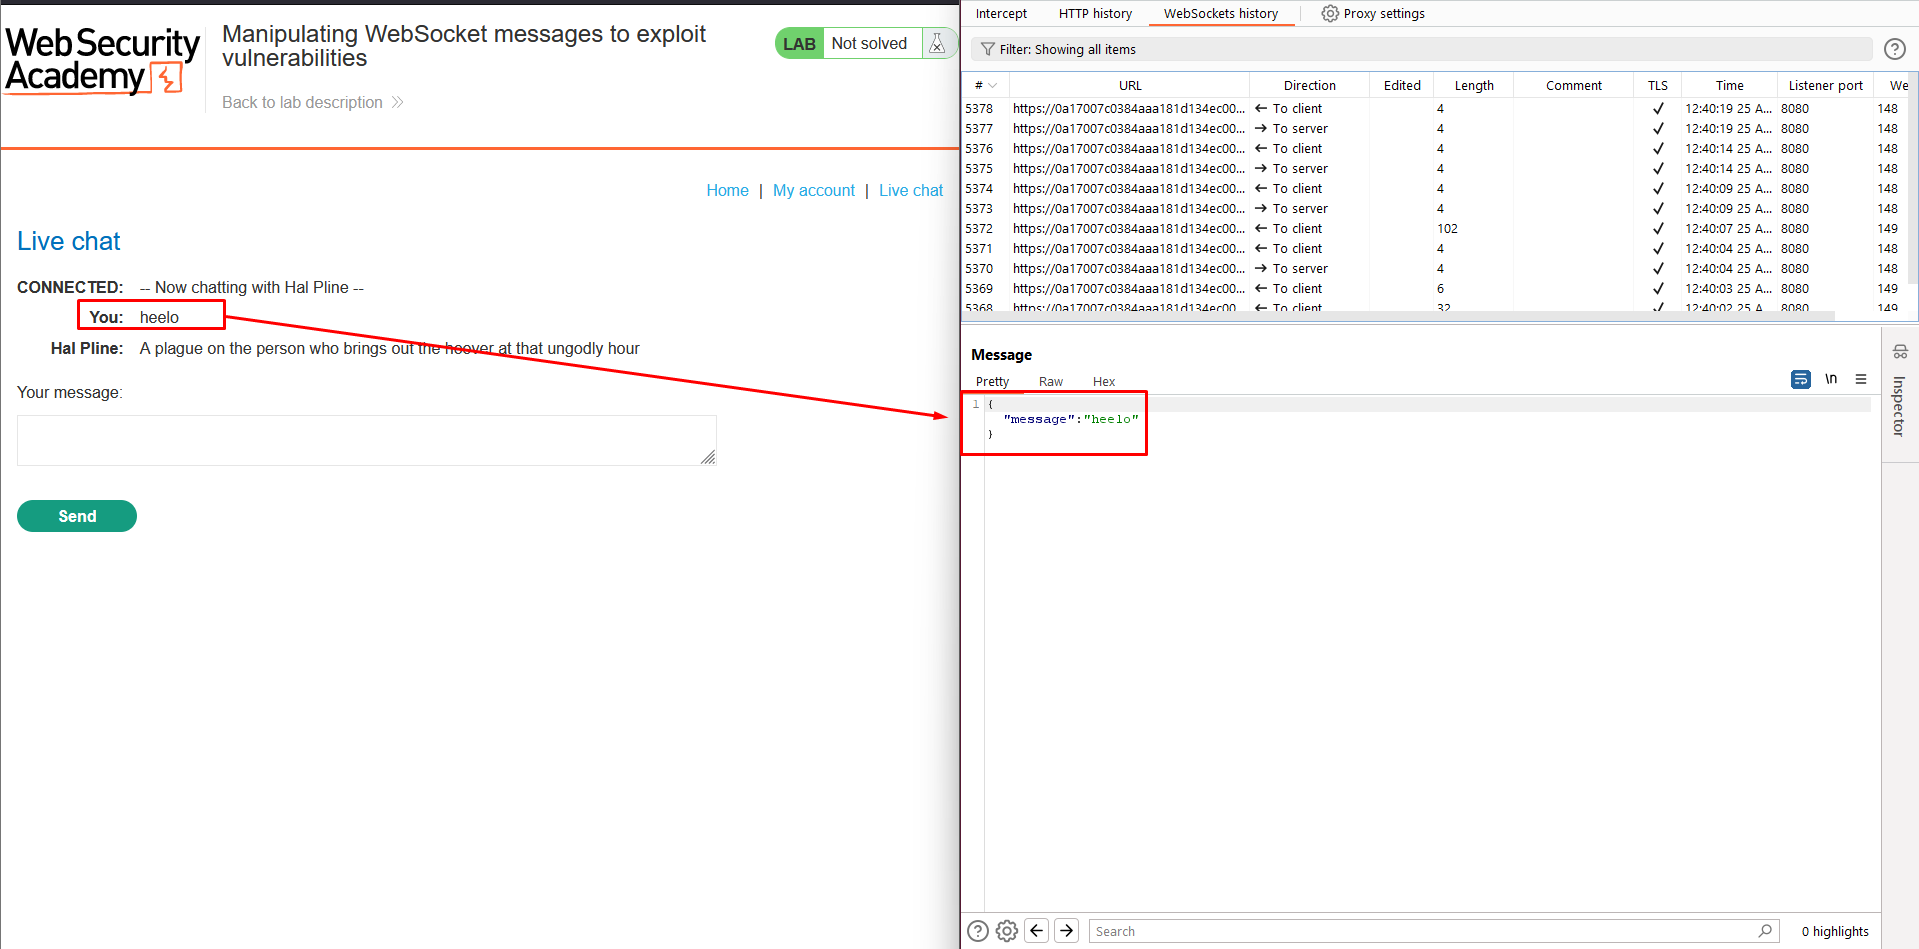Image resolution: width=1919 pixels, height=949 pixels.
Task: Sort by the # column dropdown arrow
Action: pyautogui.click(x=992, y=86)
